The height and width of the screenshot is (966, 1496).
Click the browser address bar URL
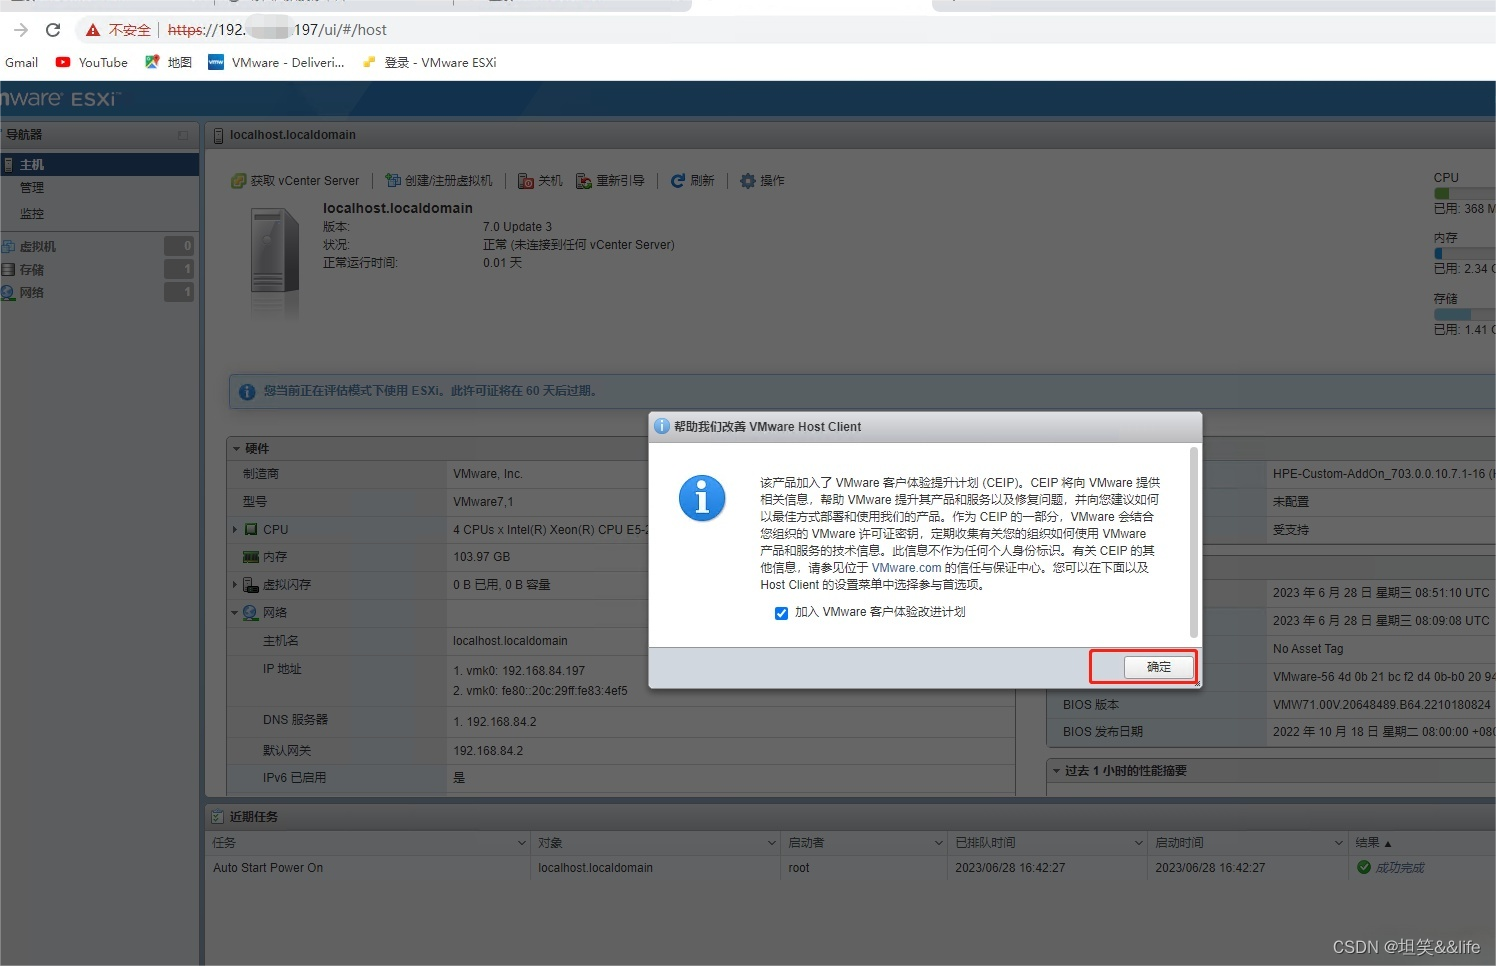click(277, 30)
